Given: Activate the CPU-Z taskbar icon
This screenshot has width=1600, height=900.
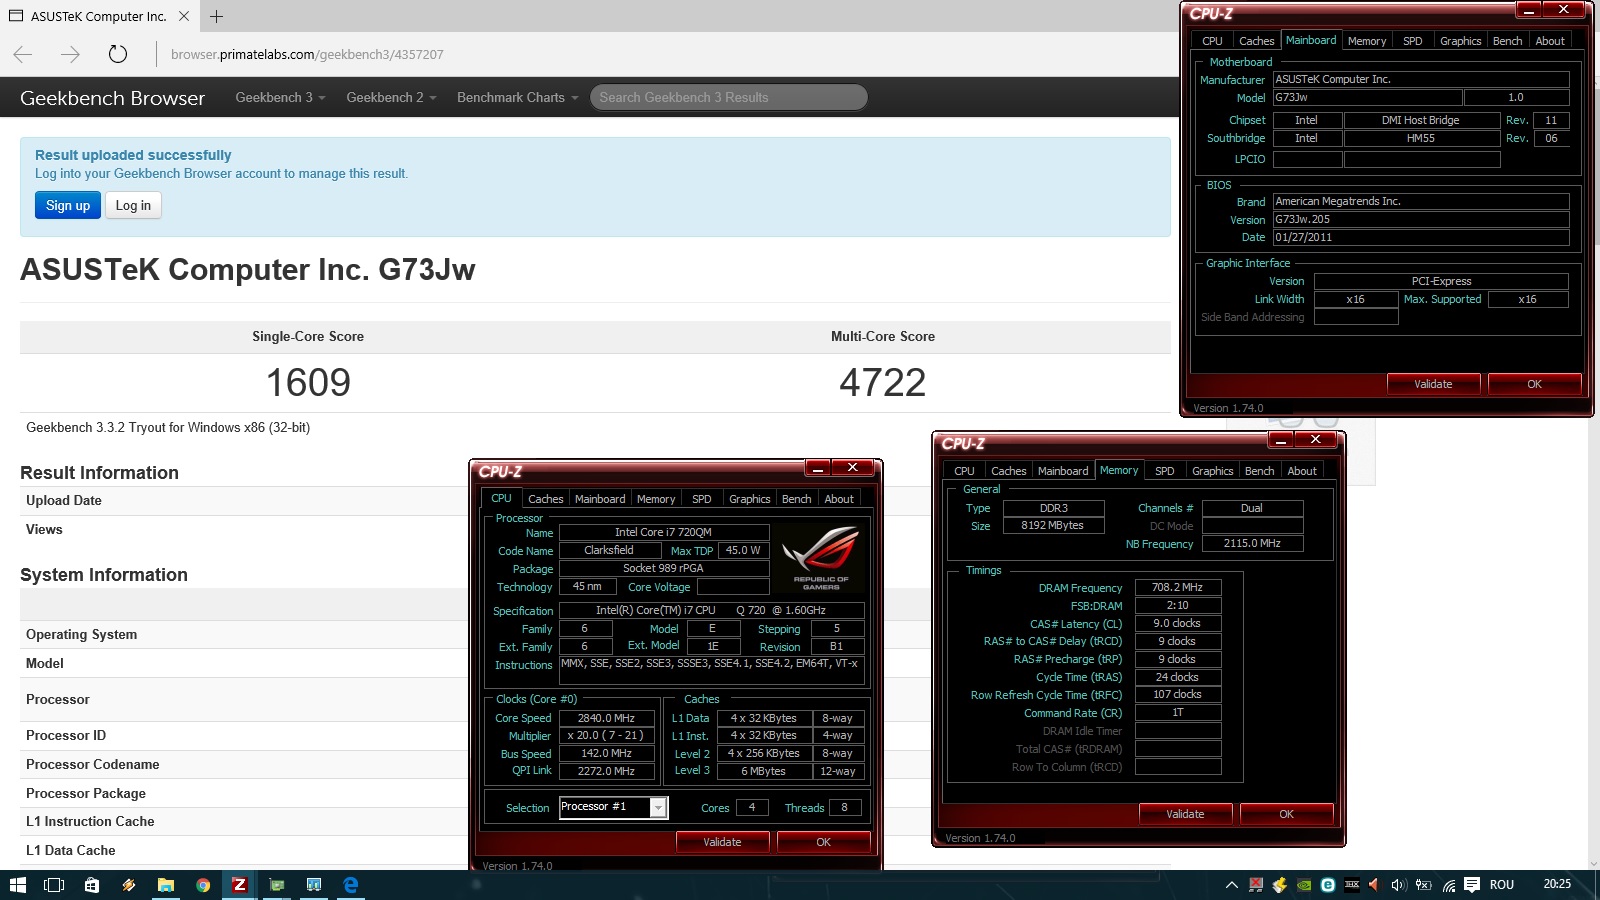Looking at the screenshot, I should tap(239, 885).
